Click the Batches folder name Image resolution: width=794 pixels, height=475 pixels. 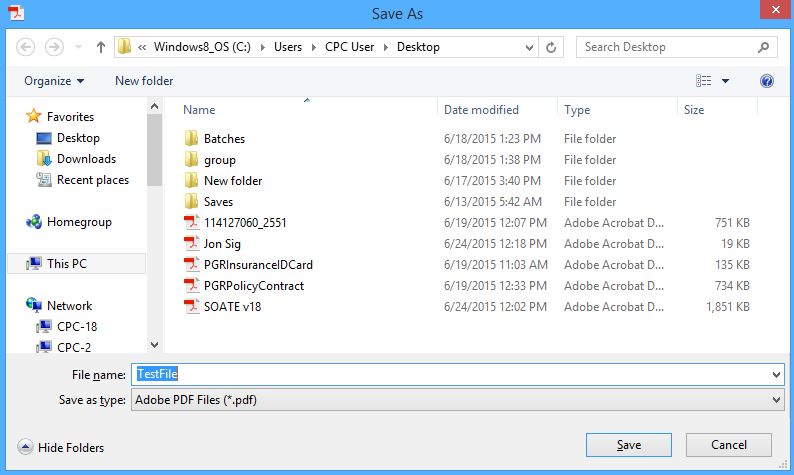[x=224, y=139]
